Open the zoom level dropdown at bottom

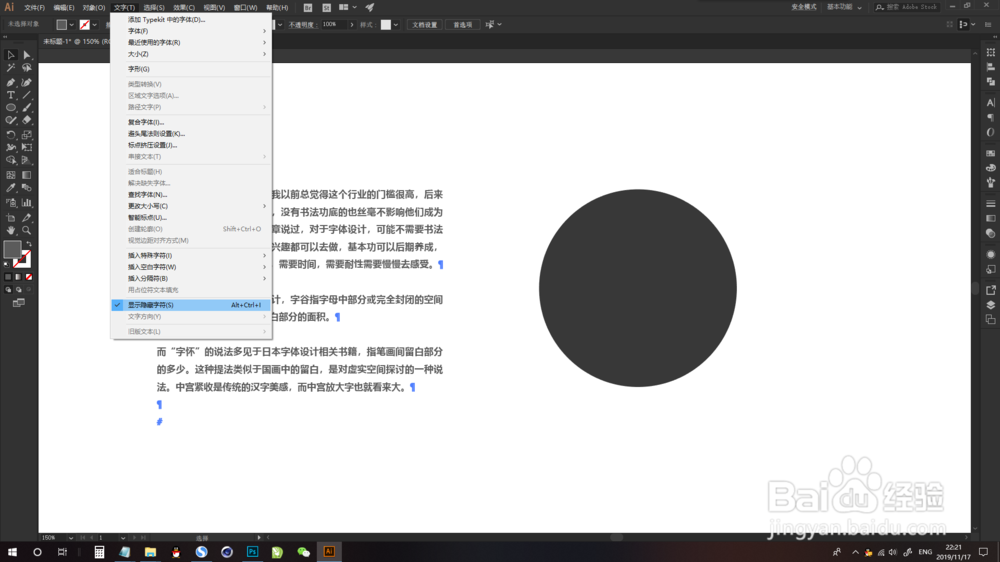(71, 538)
